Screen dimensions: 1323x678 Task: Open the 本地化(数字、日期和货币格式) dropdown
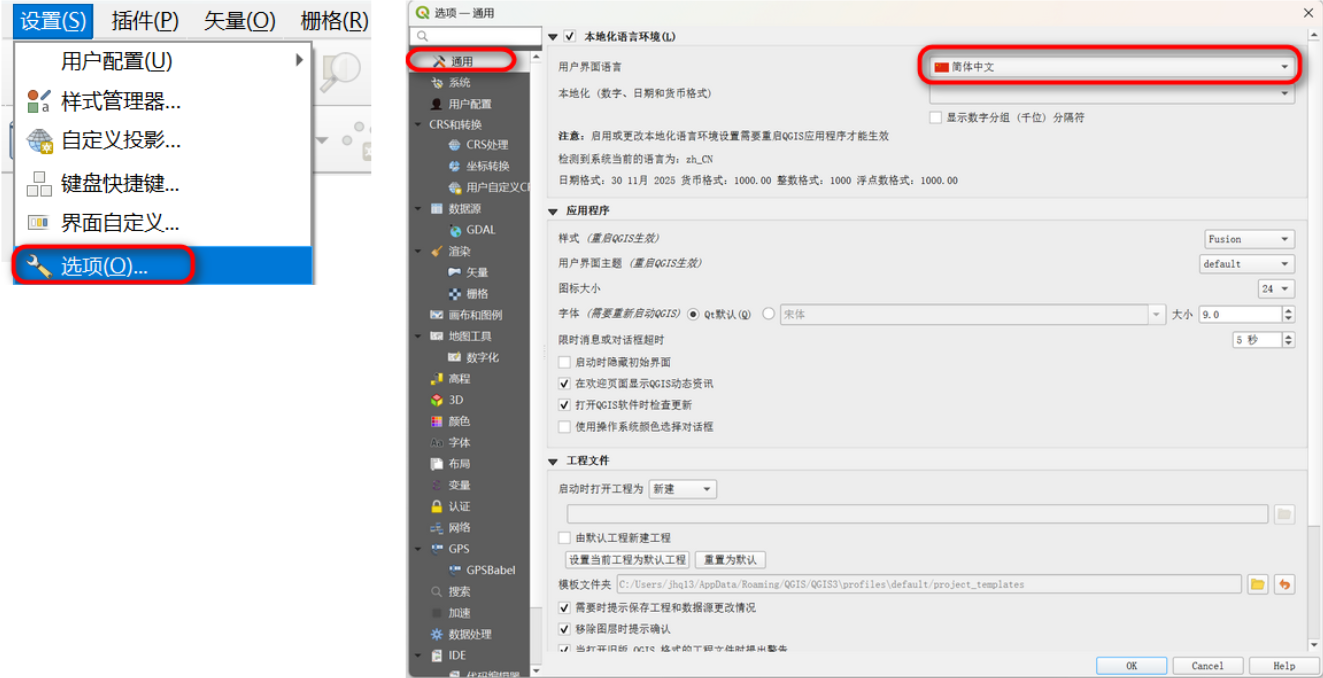pos(1111,93)
